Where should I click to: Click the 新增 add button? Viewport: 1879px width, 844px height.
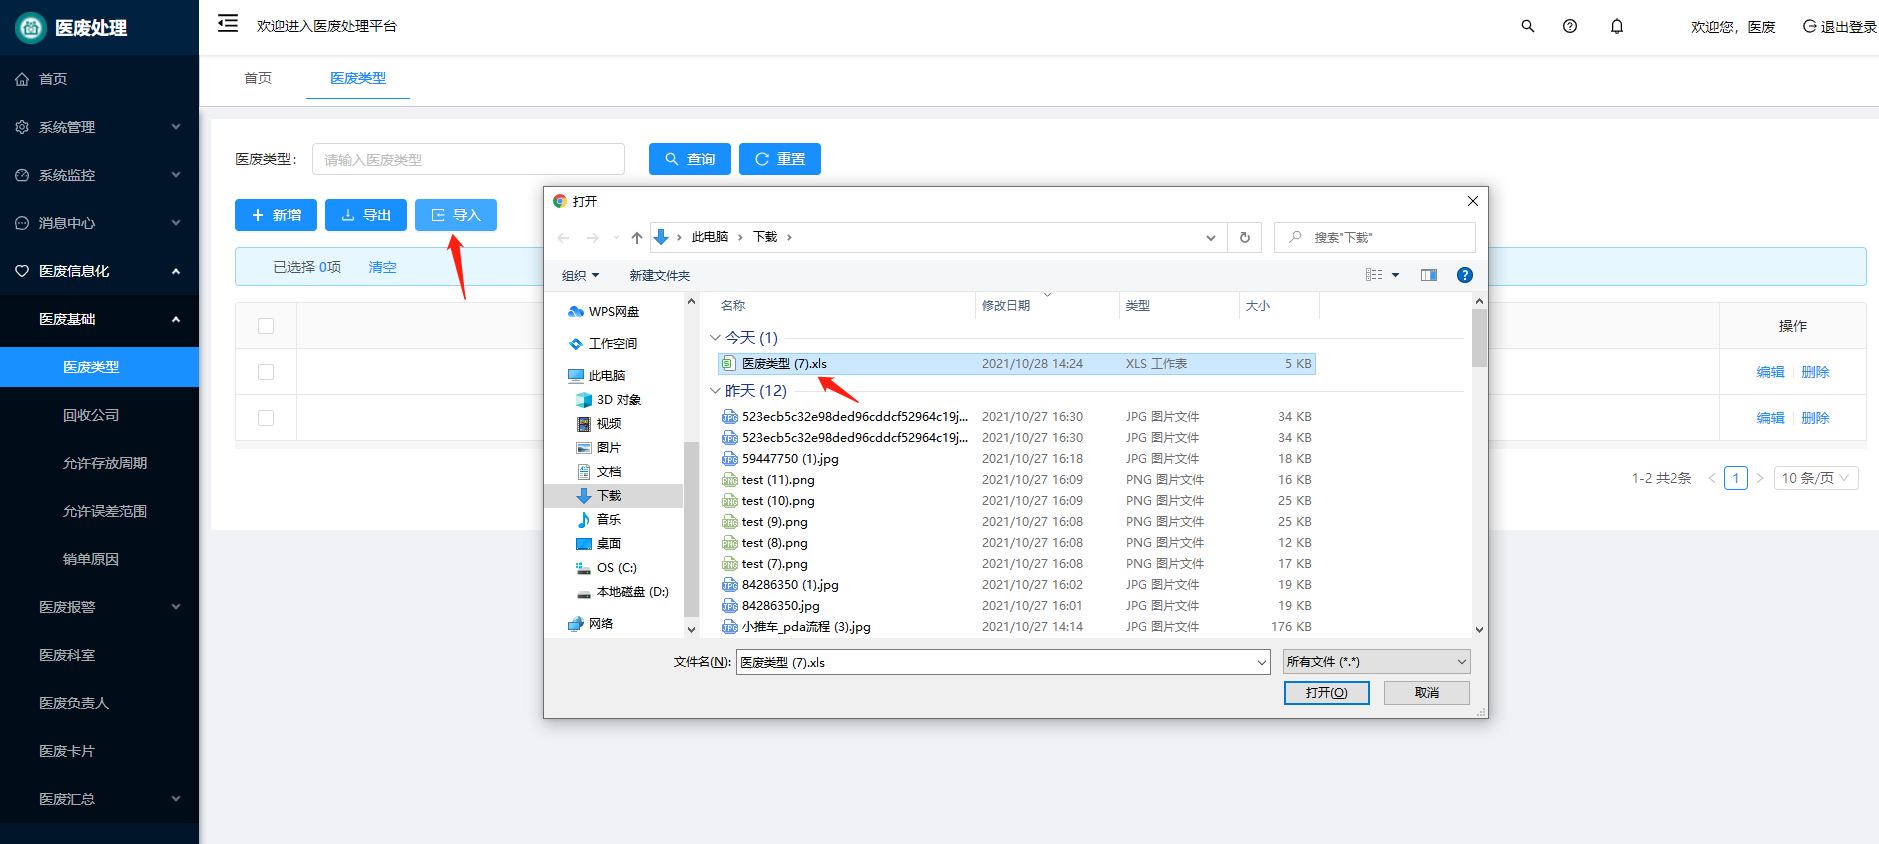(276, 215)
